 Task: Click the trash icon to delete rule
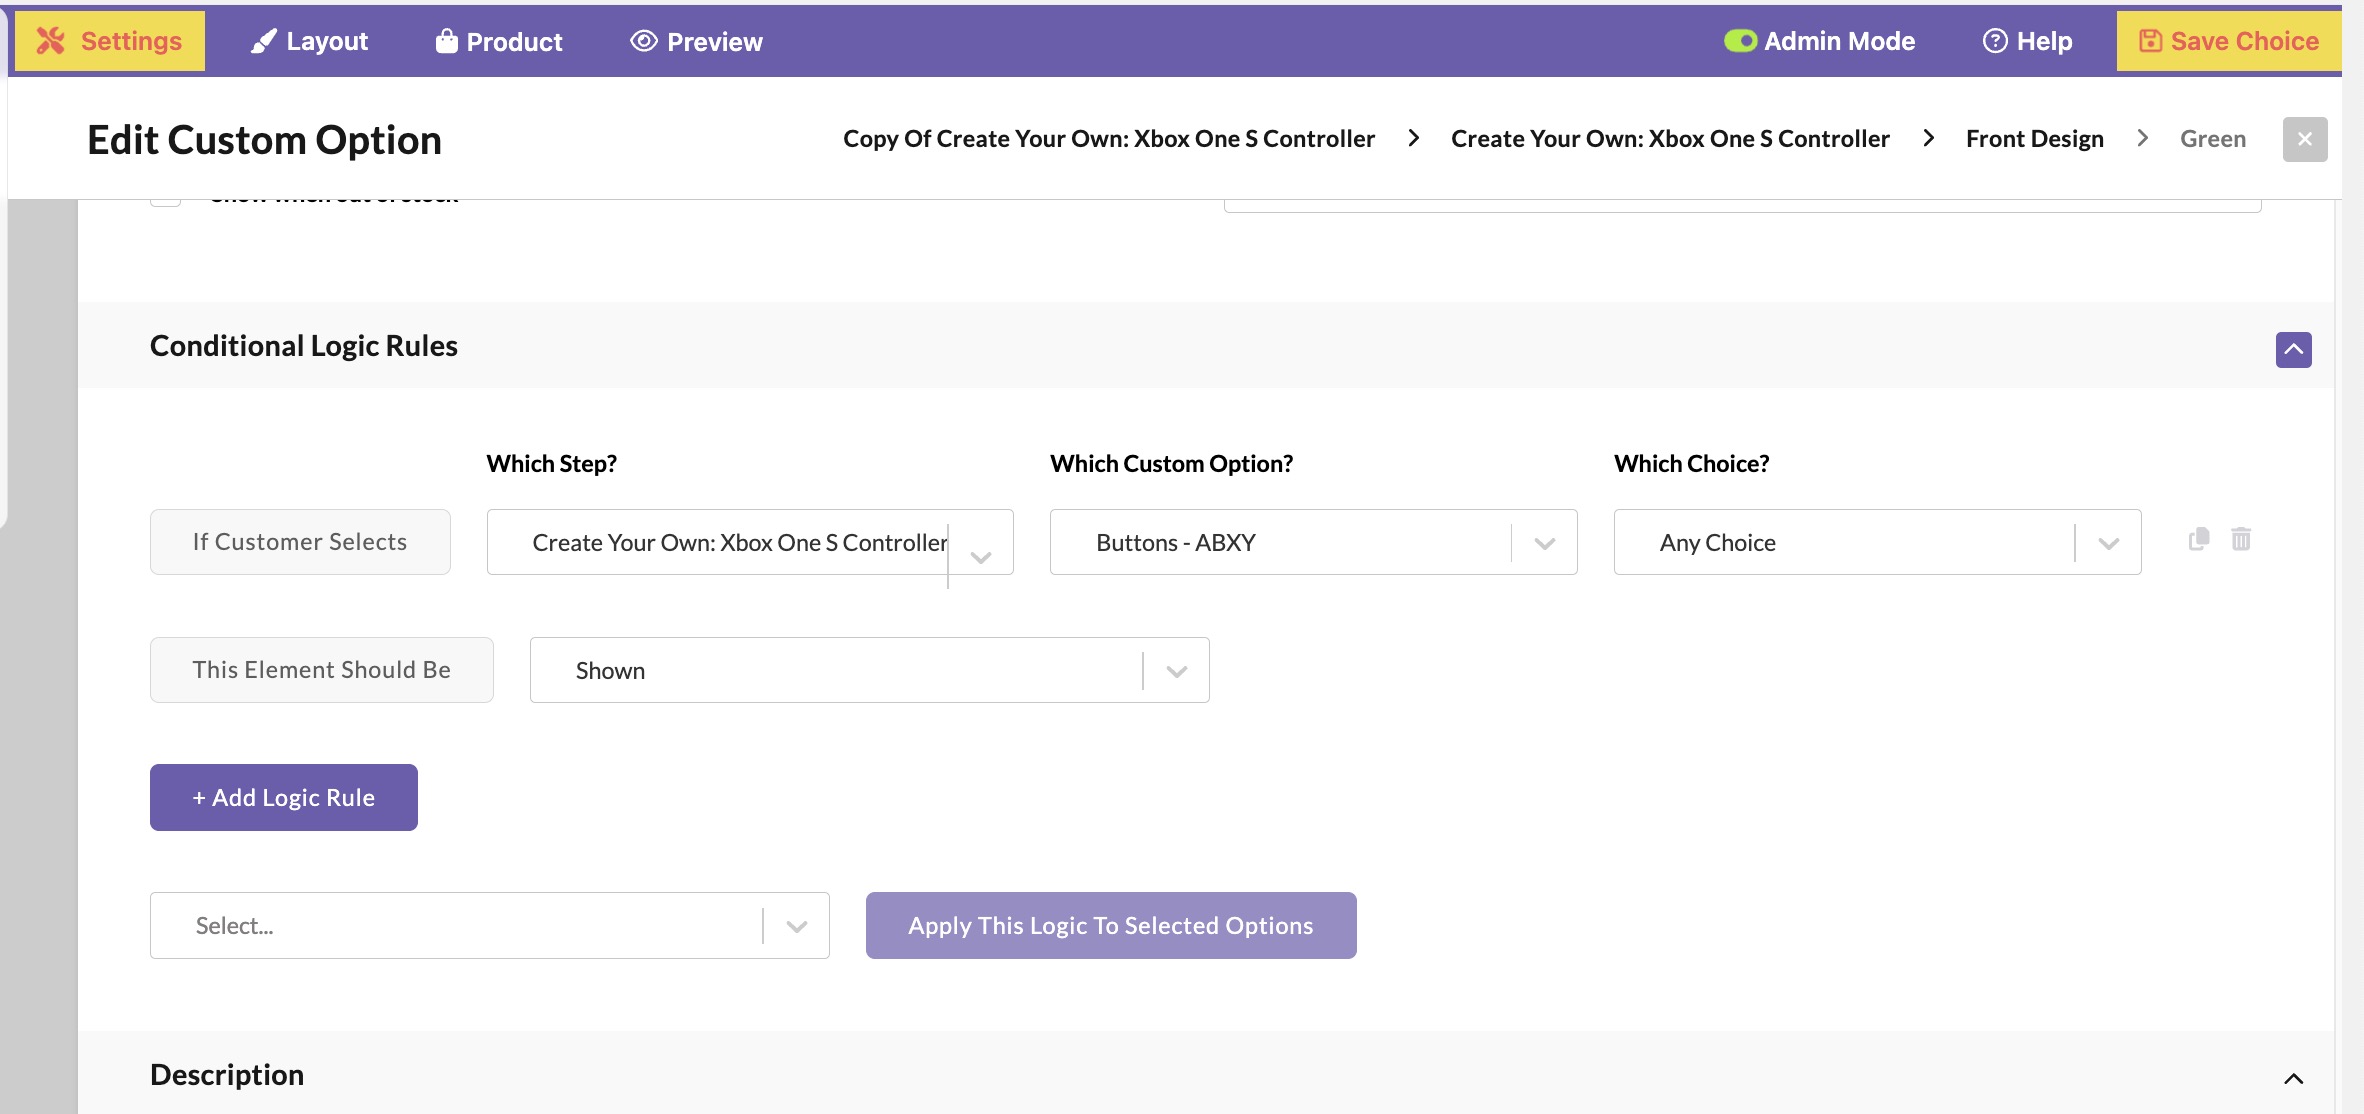(x=2241, y=540)
